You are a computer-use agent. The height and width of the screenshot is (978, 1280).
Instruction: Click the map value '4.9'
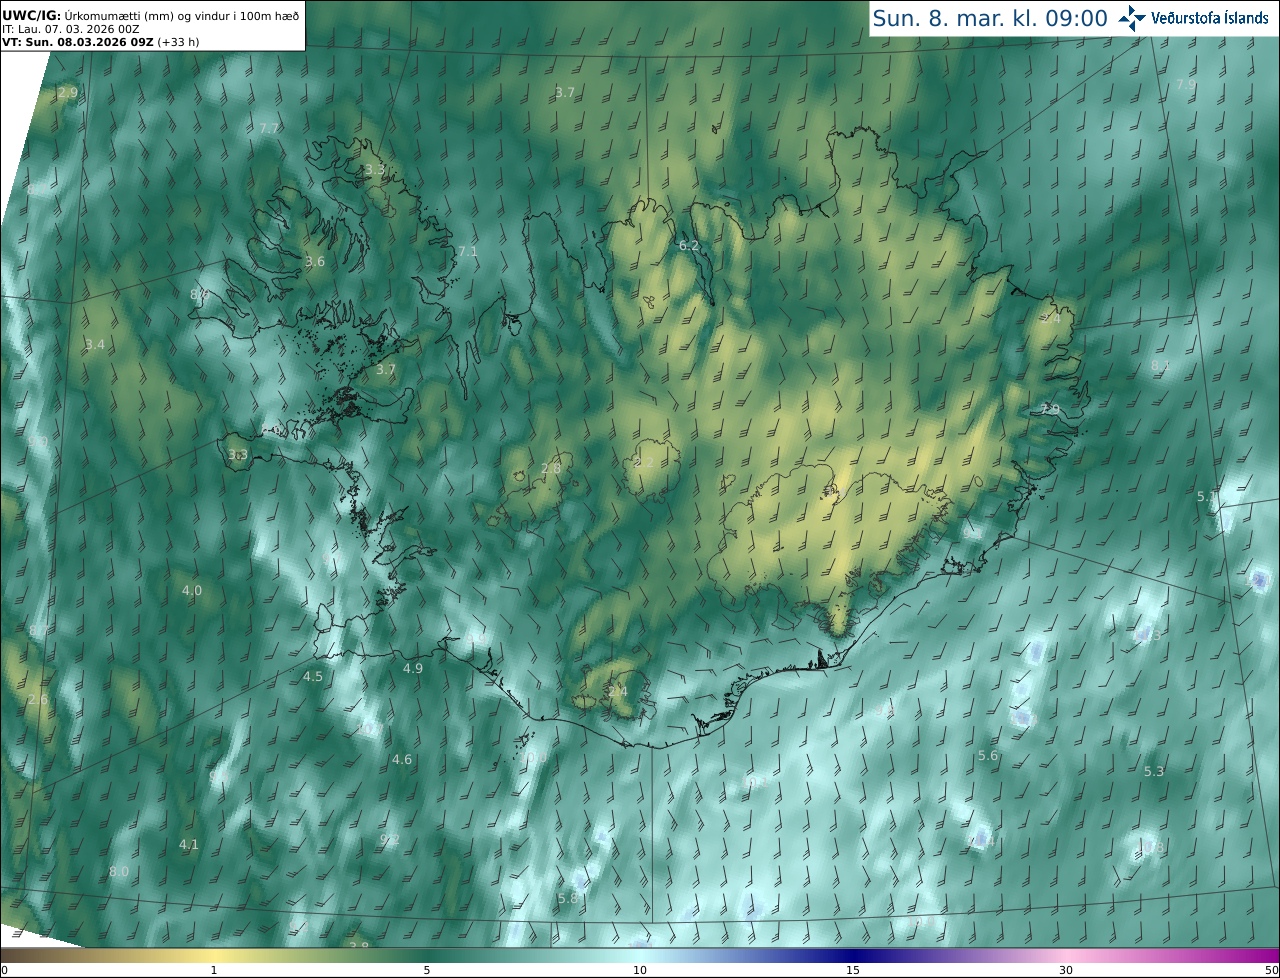(x=413, y=668)
